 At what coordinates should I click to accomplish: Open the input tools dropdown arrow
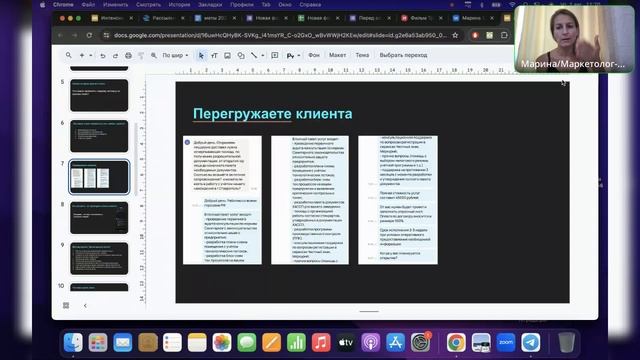[299, 56]
